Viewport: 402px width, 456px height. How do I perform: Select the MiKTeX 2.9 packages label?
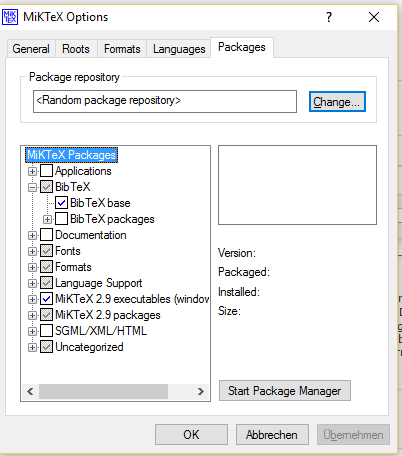click(108, 315)
